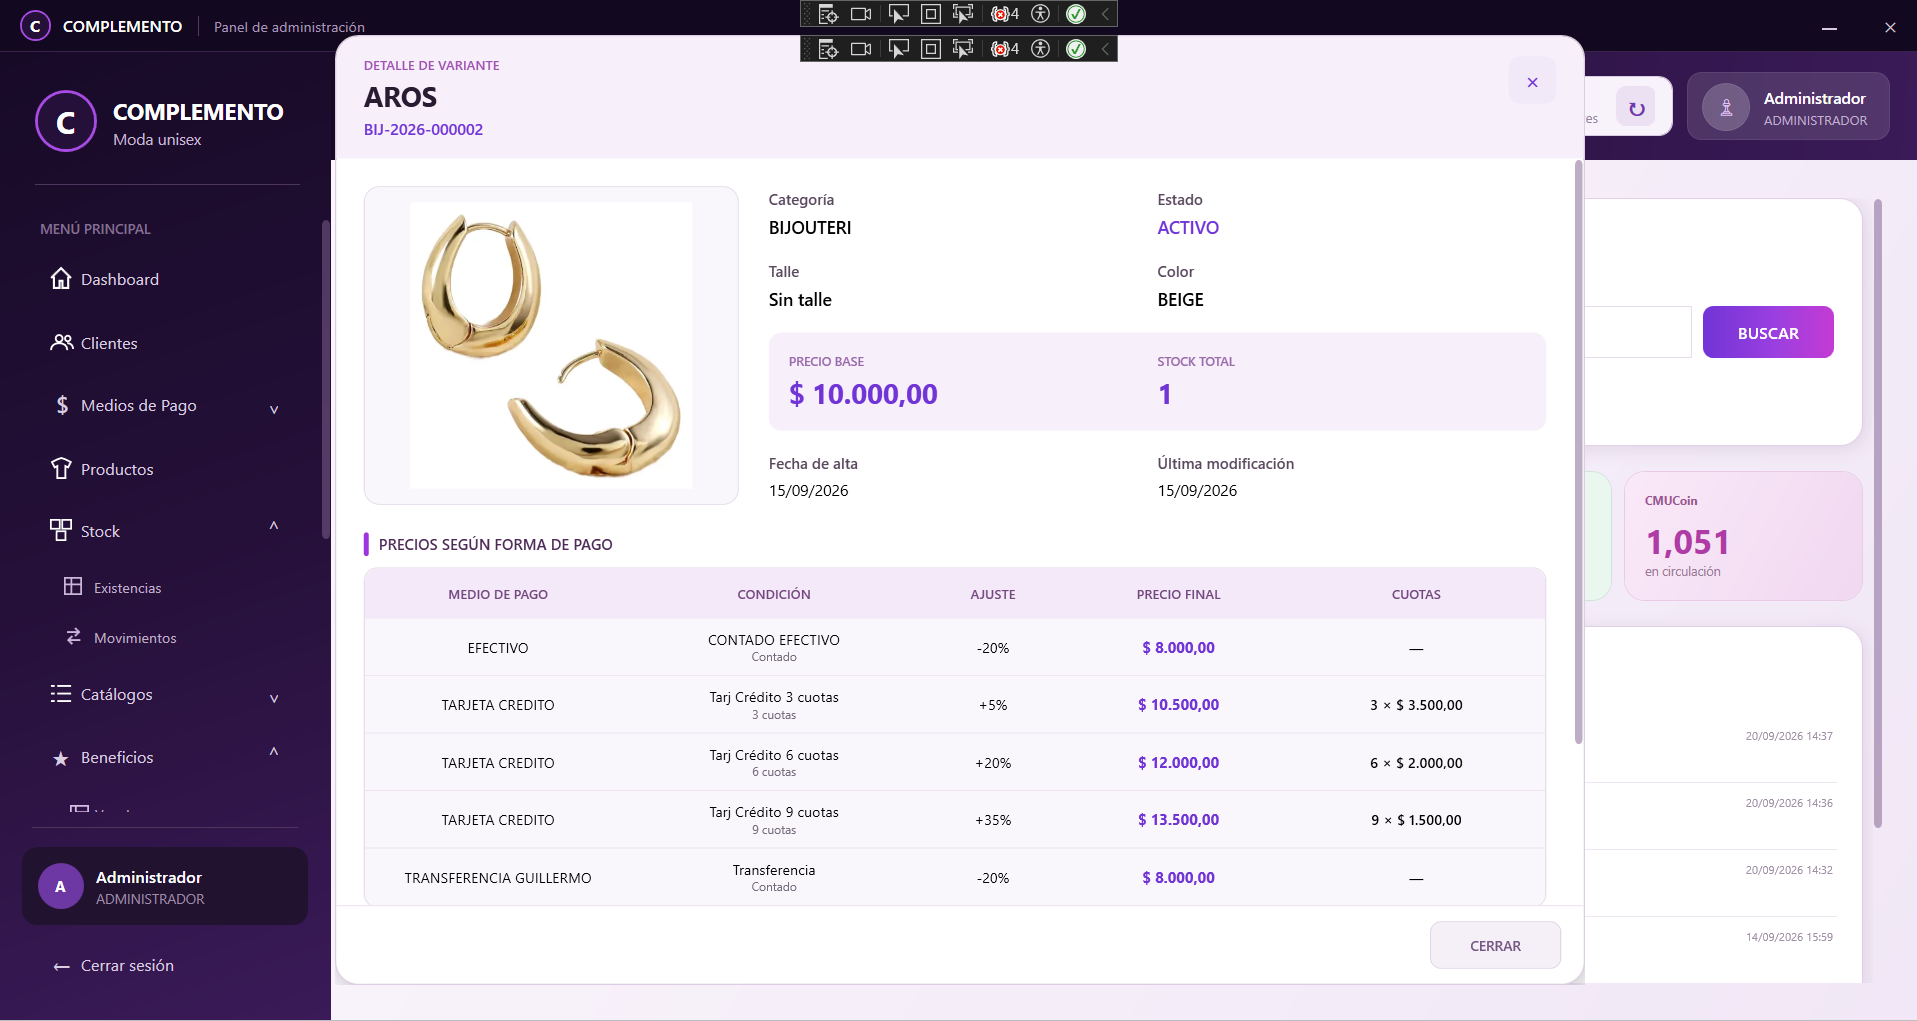The height and width of the screenshot is (1021, 1917).
Task: Click the Existencias grid icon
Action: click(x=73, y=586)
